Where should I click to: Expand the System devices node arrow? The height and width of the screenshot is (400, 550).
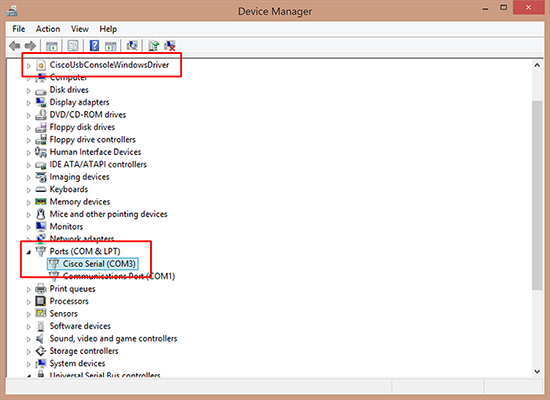point(29,364)
